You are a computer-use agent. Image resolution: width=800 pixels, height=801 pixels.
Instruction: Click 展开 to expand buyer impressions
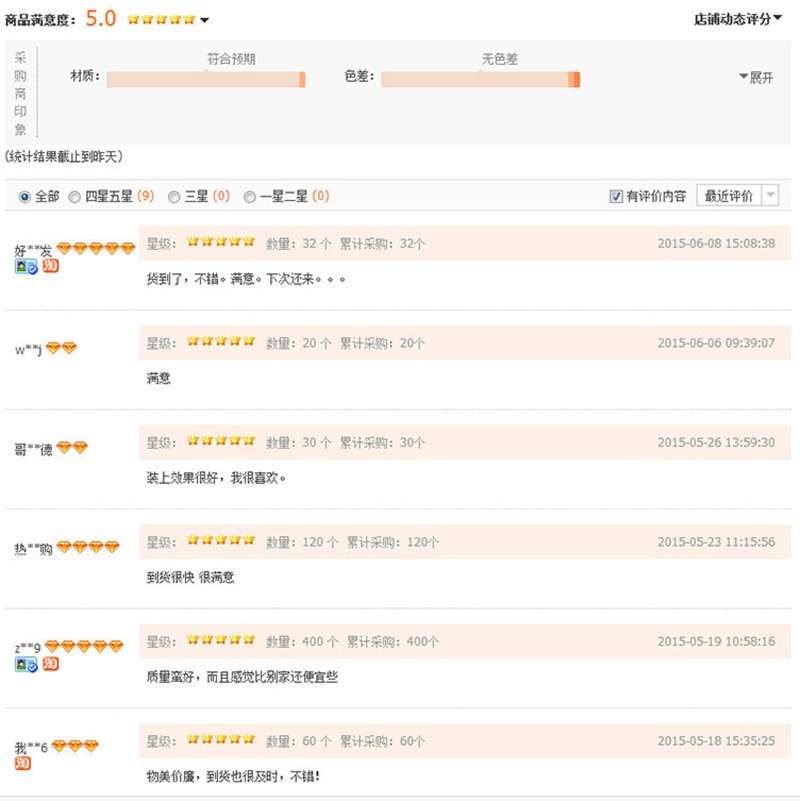[756, 77]
